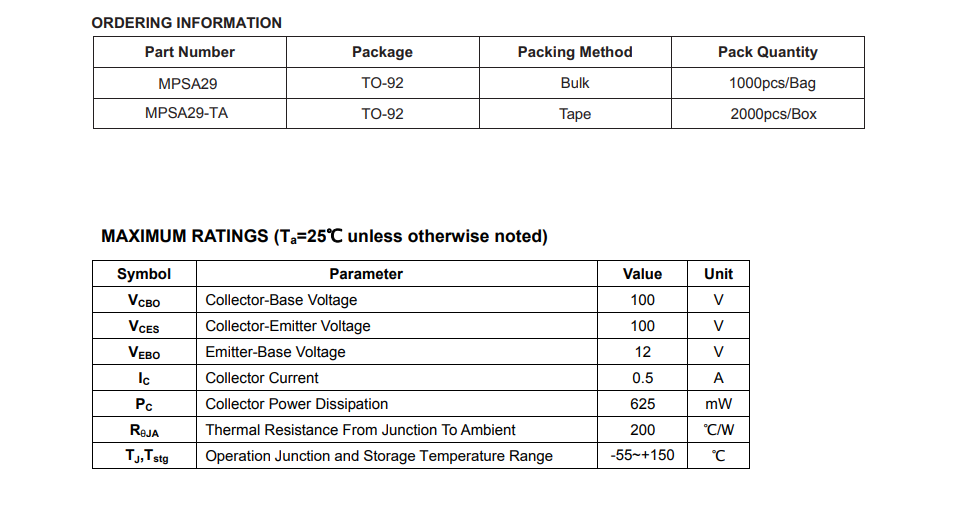Image resolution: width=961 pixels, height=526 pixels.
Task: Select Collector Power Dissipation value 625
Action: coord(642,404)
